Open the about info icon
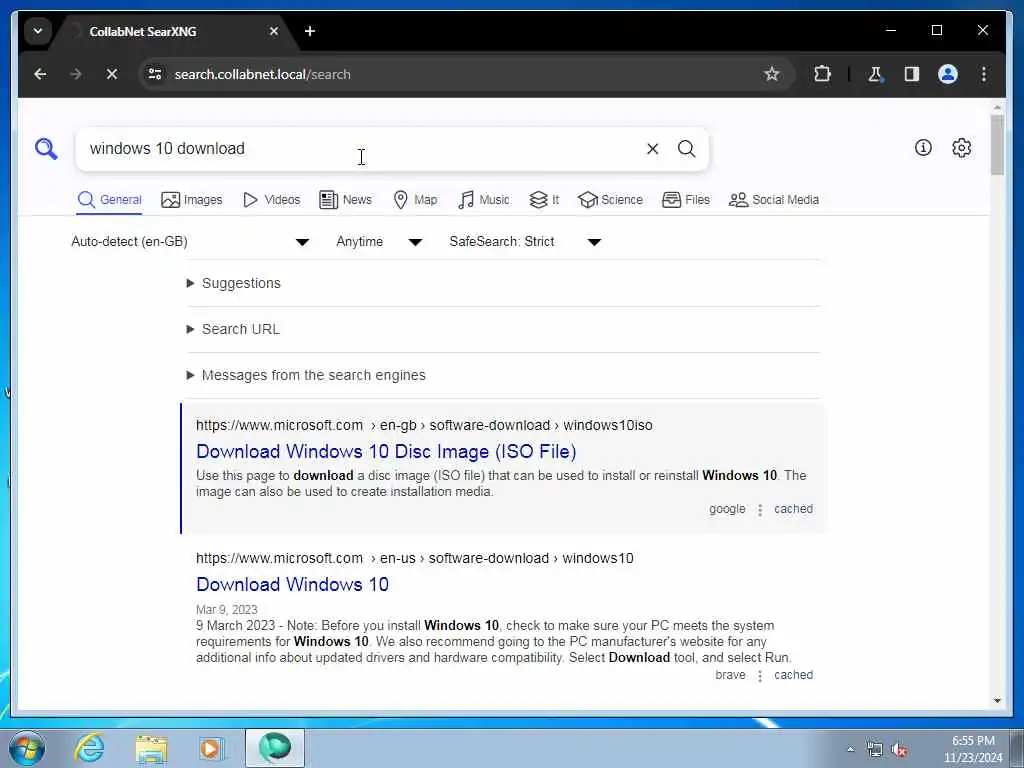This screenshot has height=768, width=1024. click(923, 148)
